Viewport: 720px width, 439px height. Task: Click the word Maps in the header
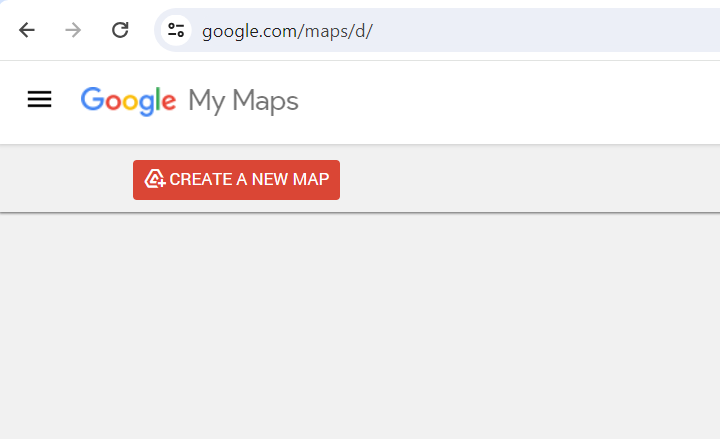[x=265, y=101]
